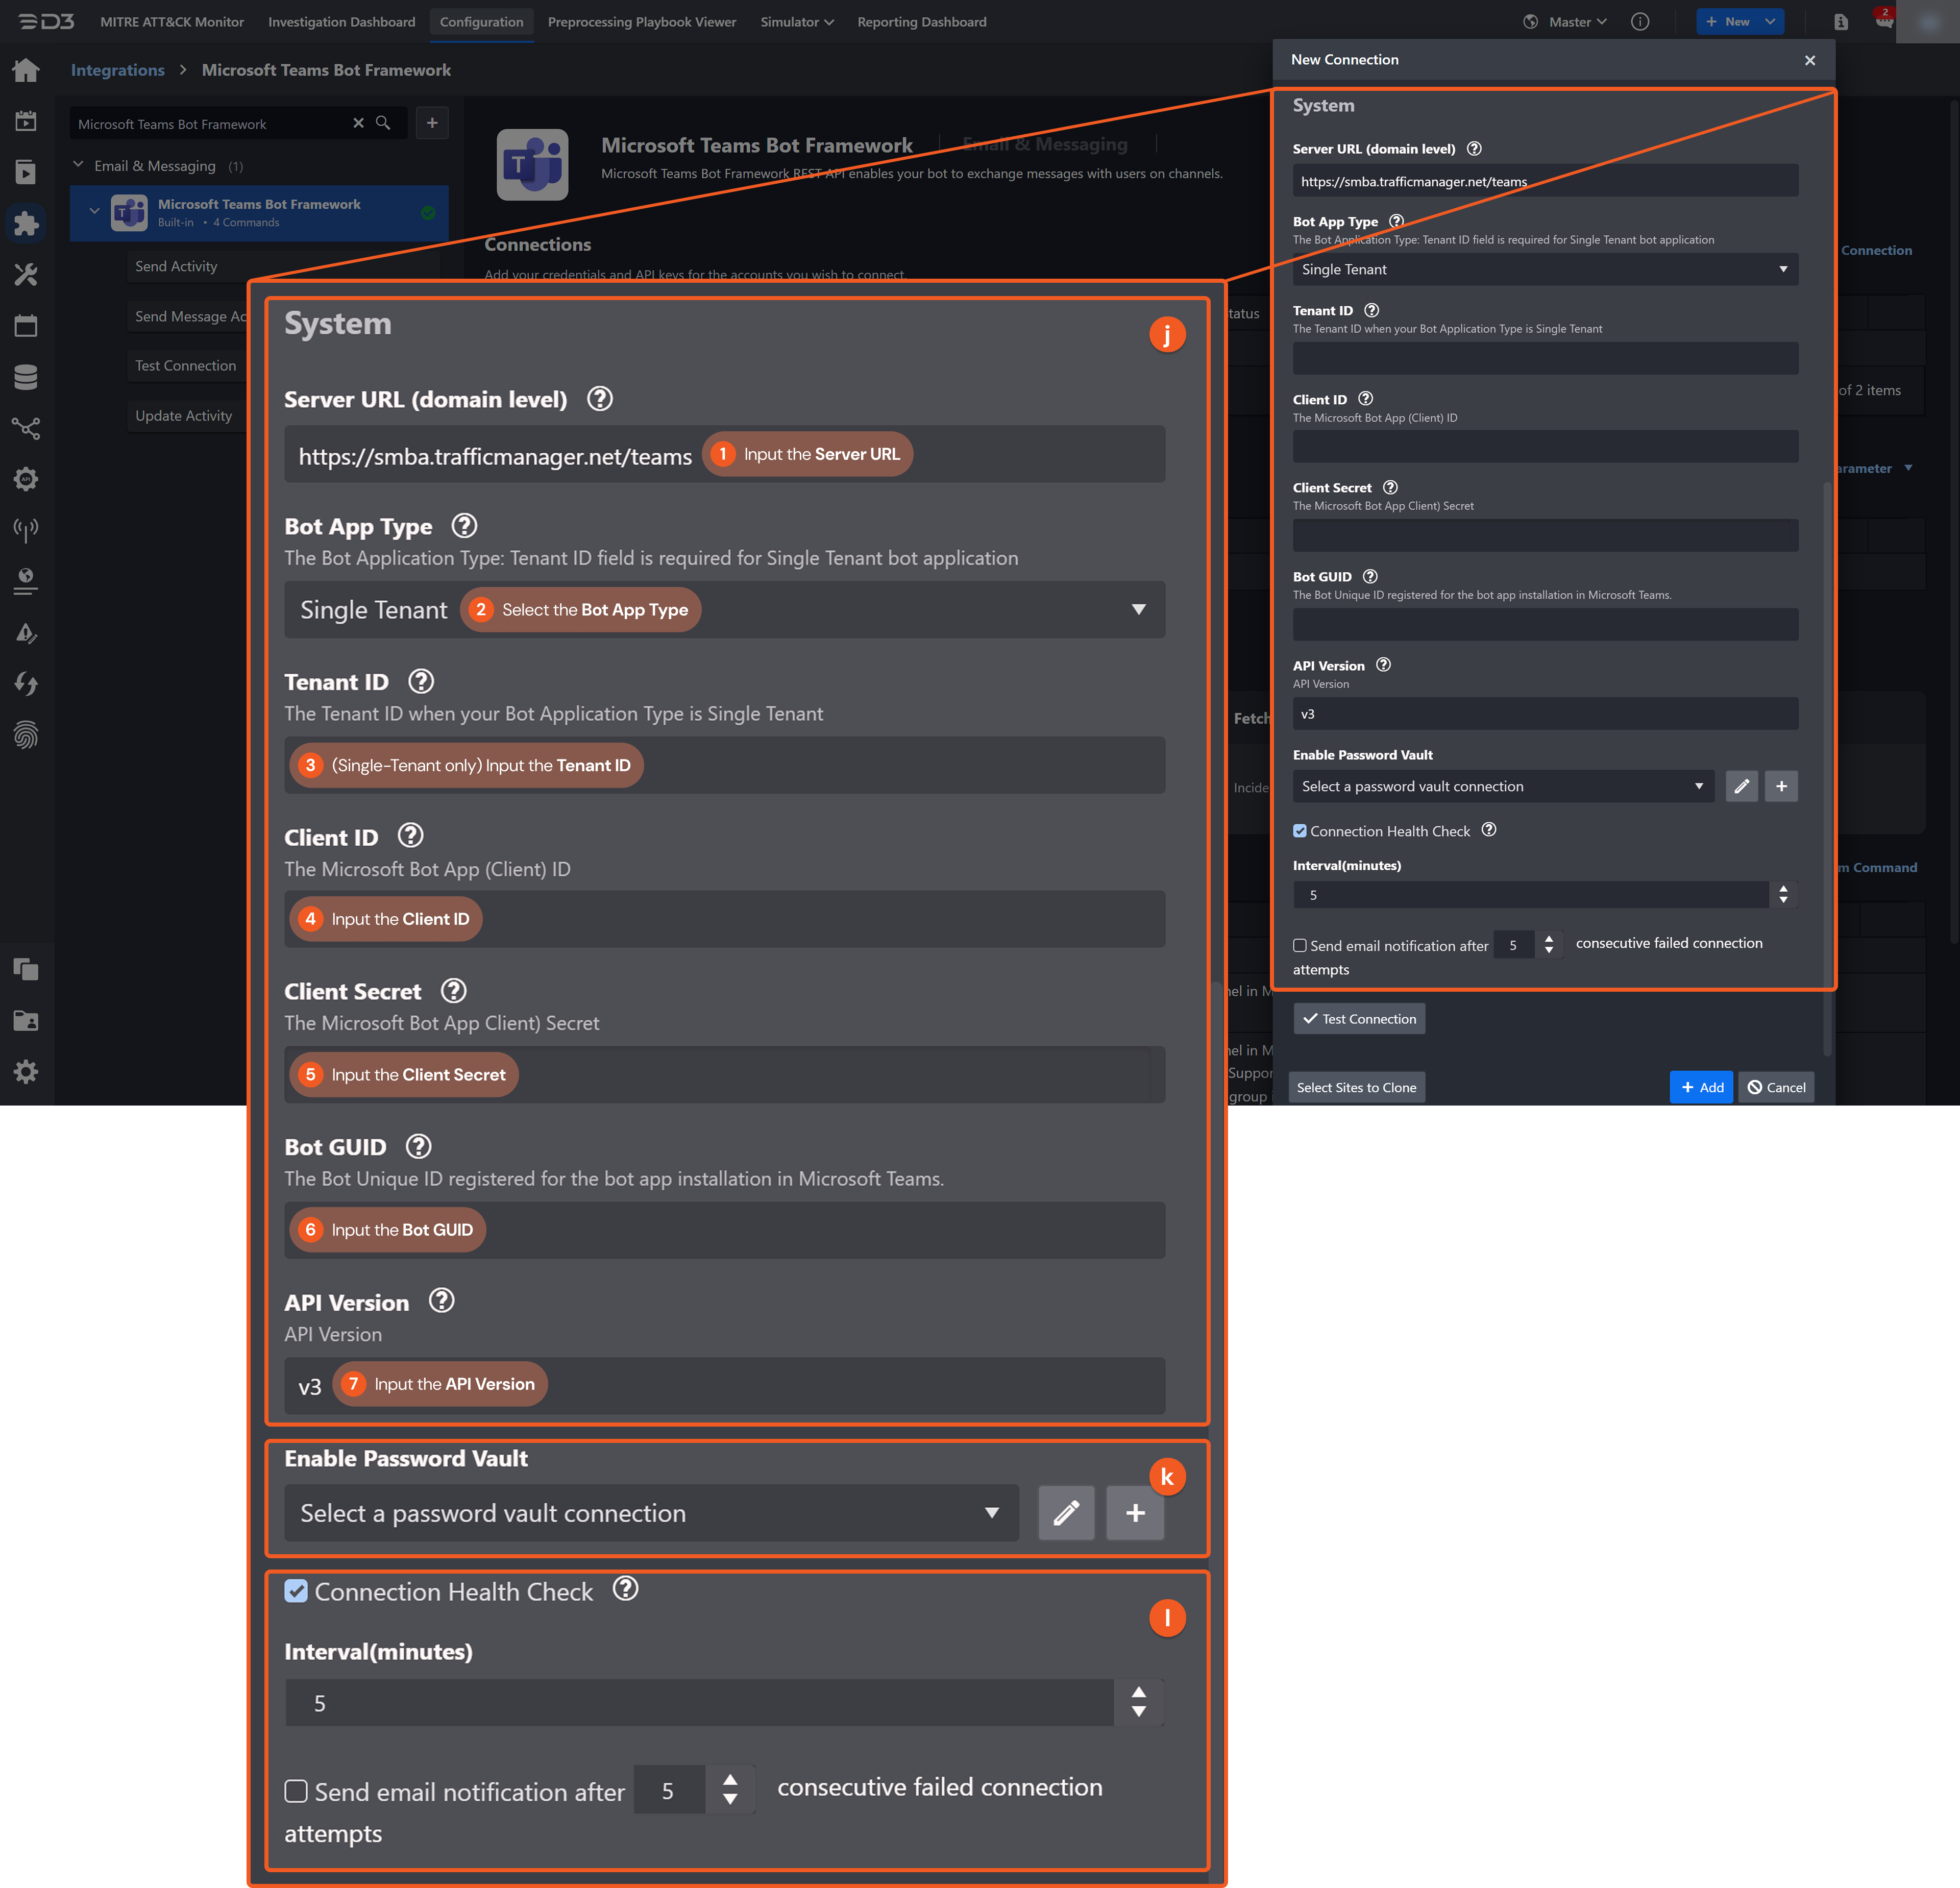This screenshot has height=1888, width=1960.
Task: Clear the integration search text with X icon
Action: tap(358, 123)
